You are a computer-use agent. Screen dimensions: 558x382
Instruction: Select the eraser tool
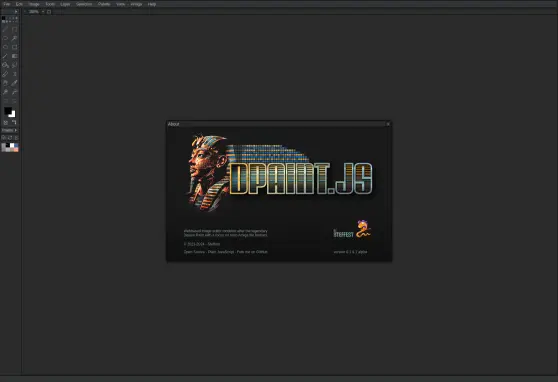pyautogui.click(x=5, y=74)
